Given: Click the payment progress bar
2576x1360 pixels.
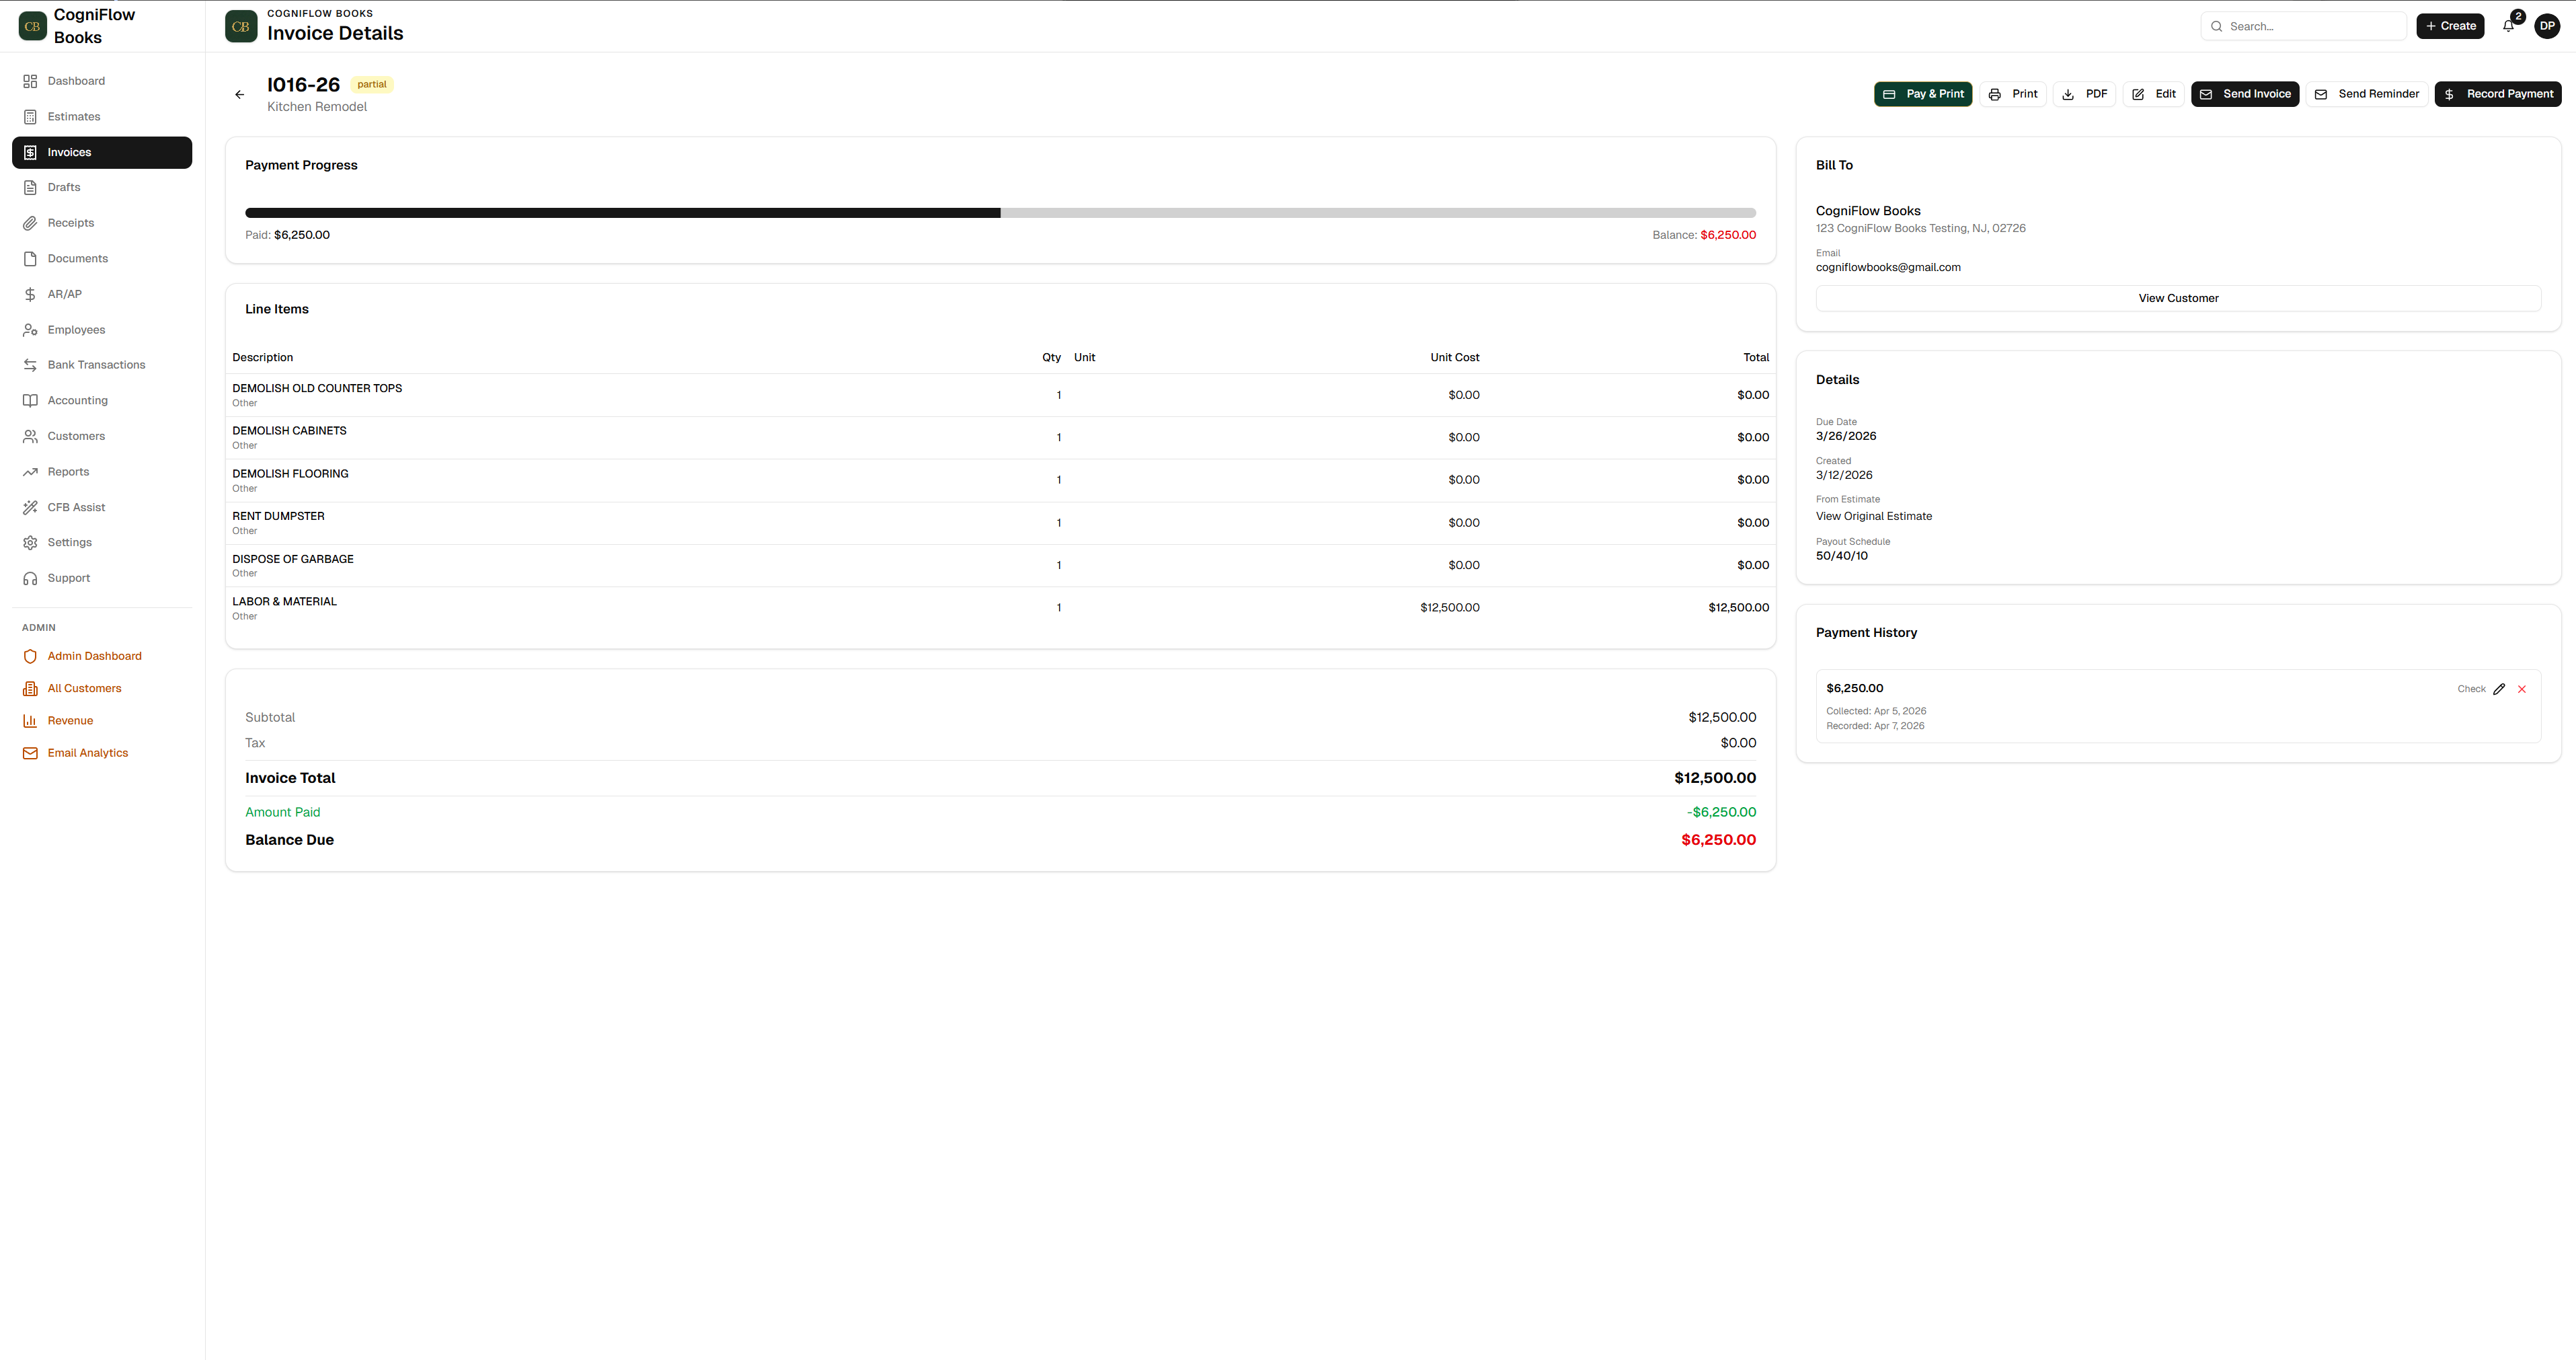Looking at the screenshot, I should 1000,212.
